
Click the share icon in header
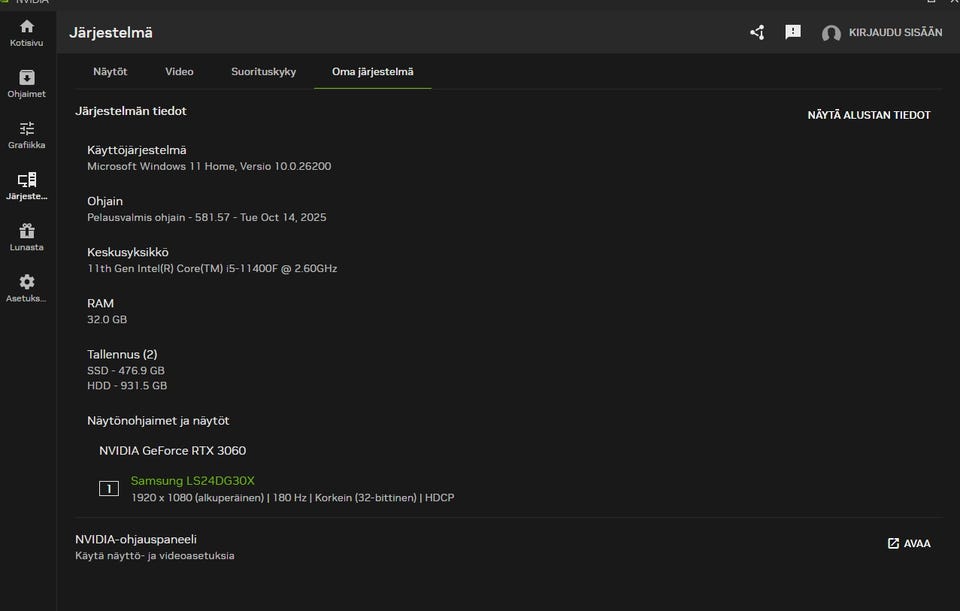click(x=757, y=32)
